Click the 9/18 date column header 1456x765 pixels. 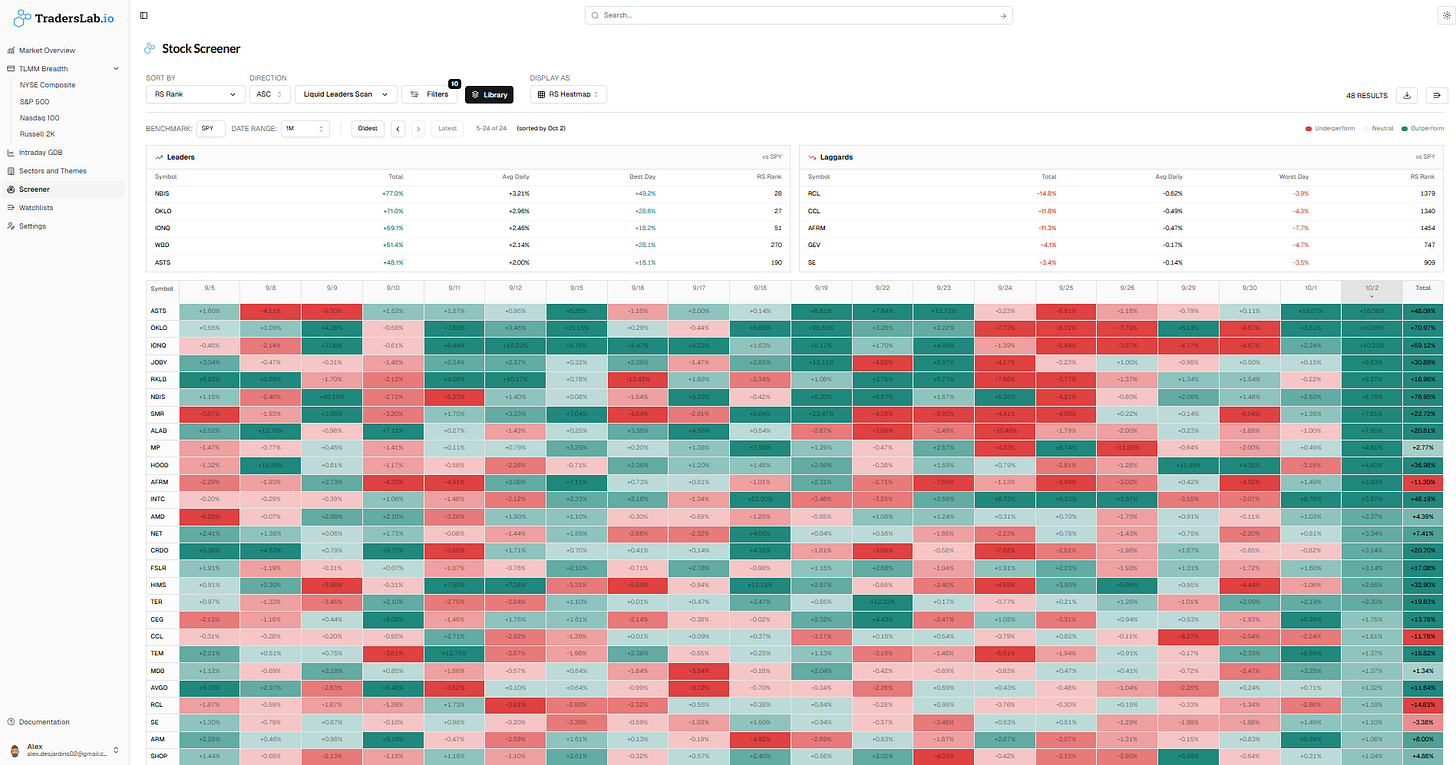click(759, 288)
